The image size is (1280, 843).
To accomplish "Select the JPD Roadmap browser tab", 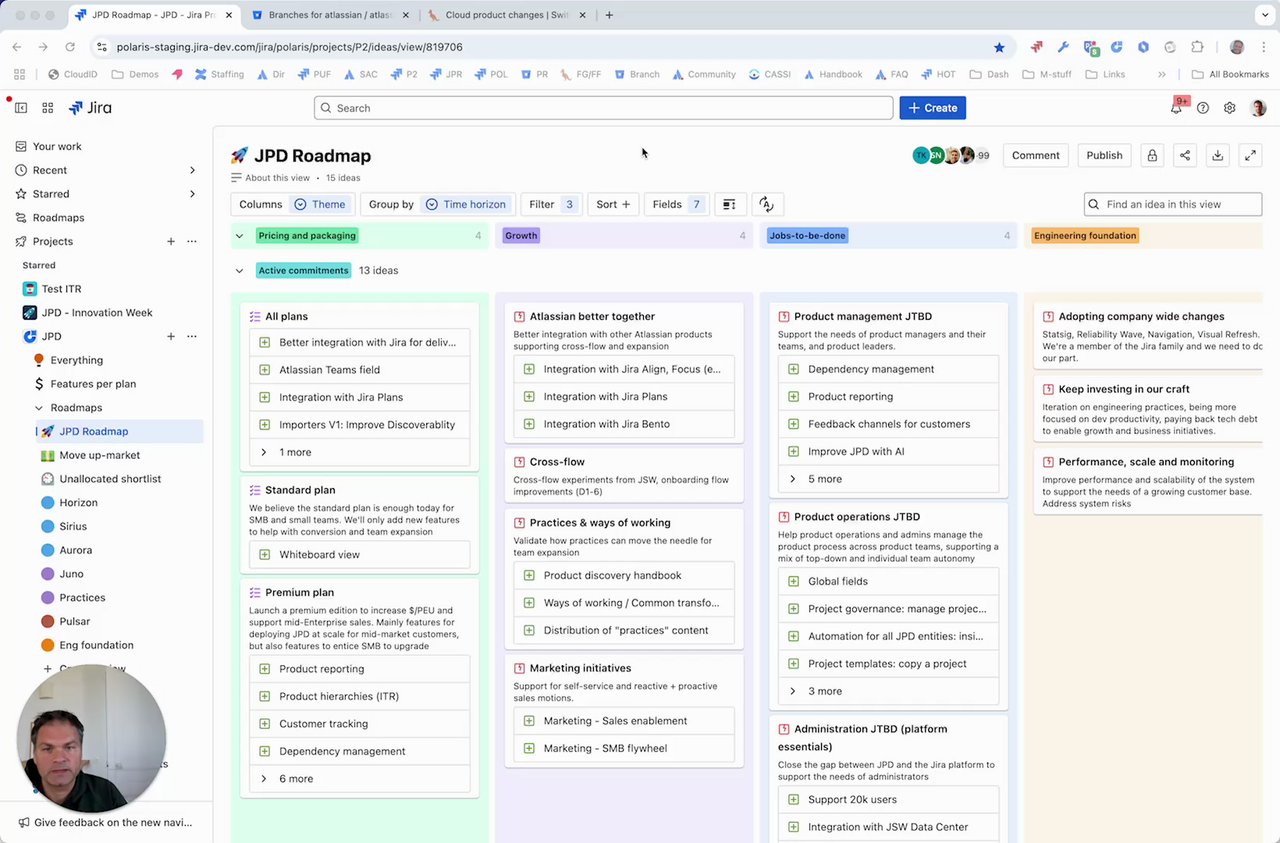I will (153, 15).
